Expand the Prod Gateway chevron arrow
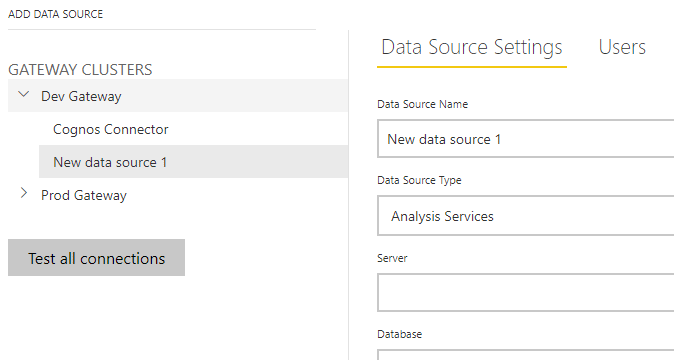Image resolution: width=674 pixels, height=360 pixels. (24, 193)
